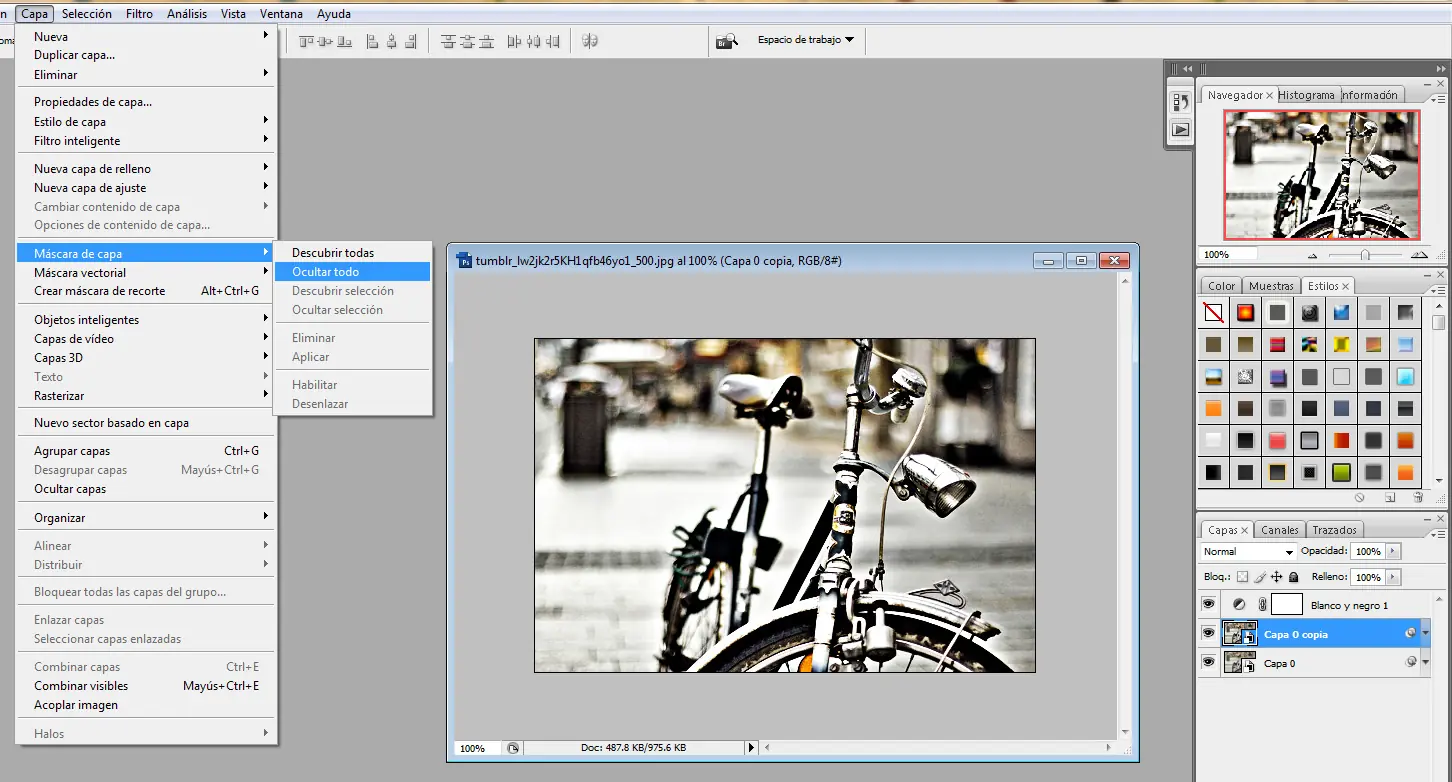Open the Estilos panel options menu
This screenshot has width=1452, height=782.
1438,290
